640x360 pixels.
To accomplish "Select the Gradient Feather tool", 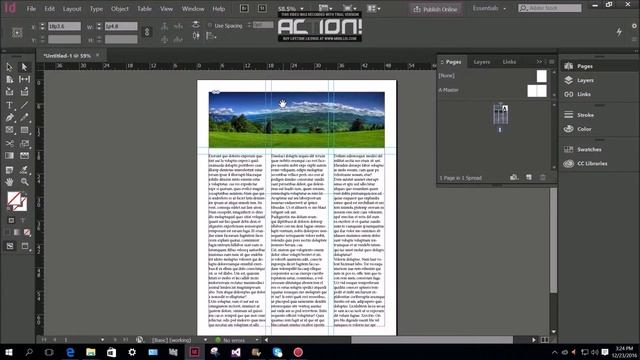I will (x=24, y=156).
